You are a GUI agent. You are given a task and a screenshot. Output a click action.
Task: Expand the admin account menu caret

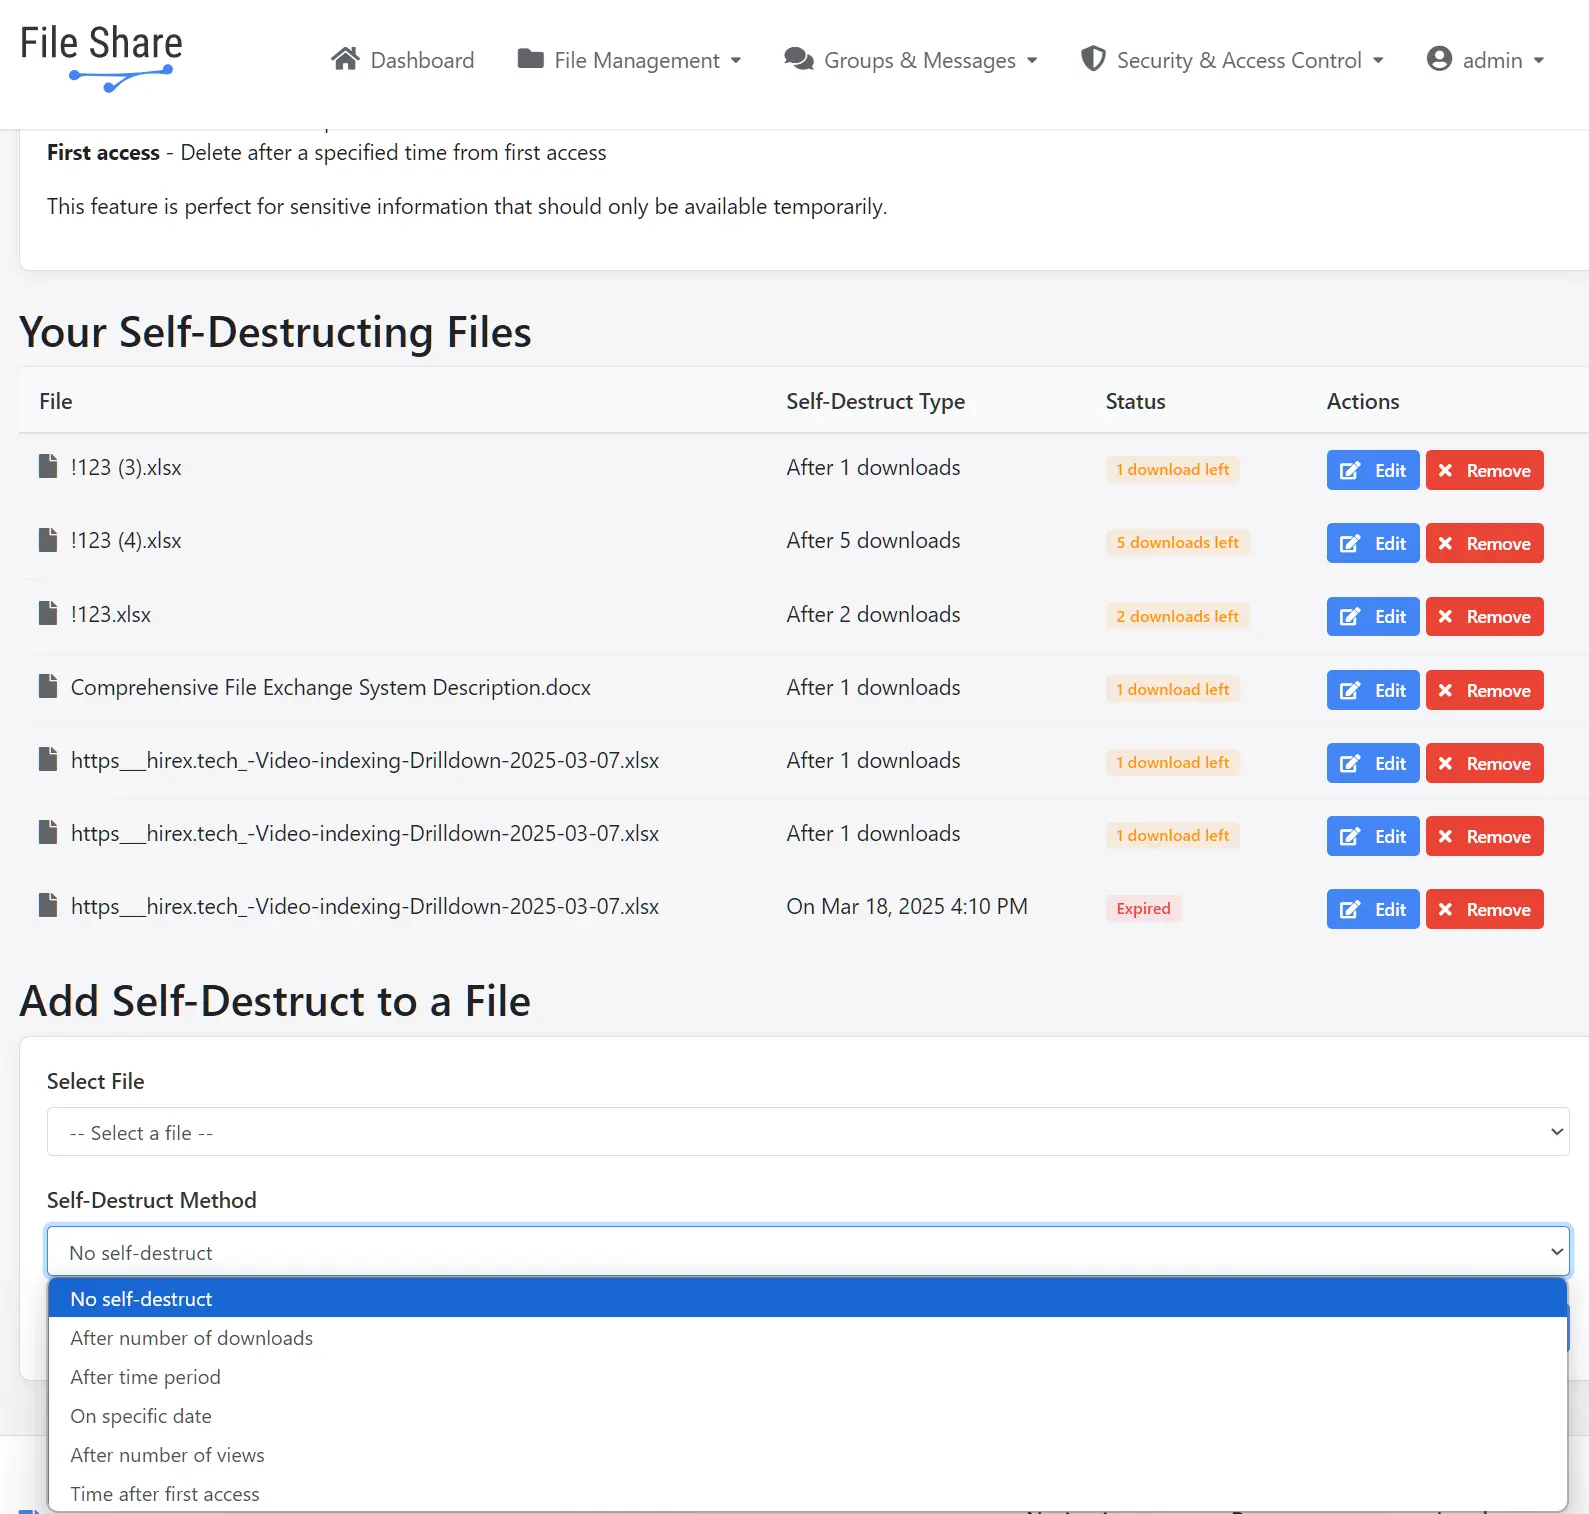(1539, 61)
